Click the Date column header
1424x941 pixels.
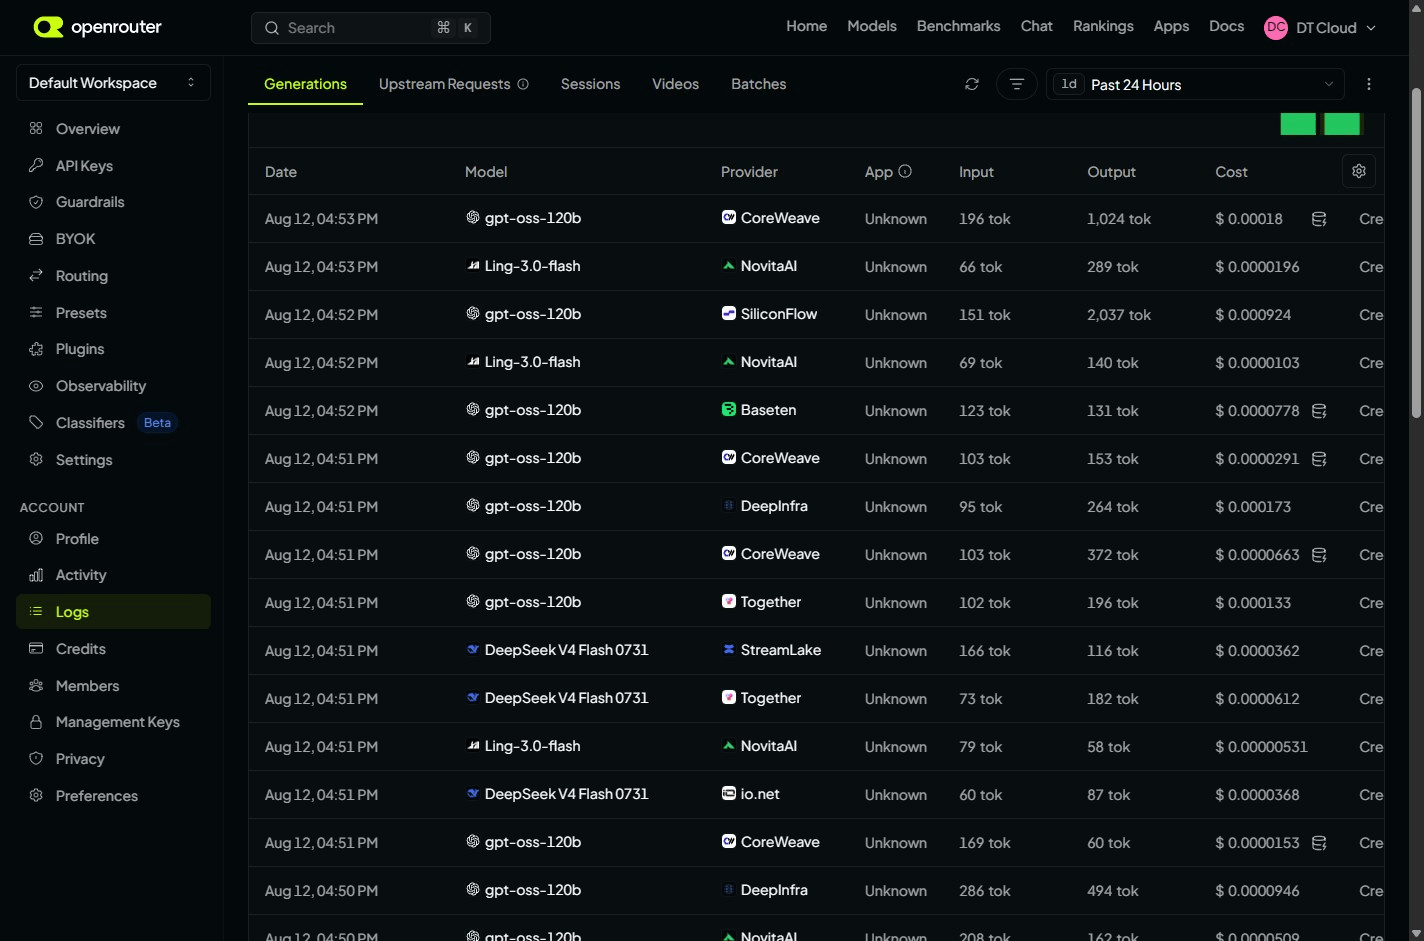pos(281,172)
